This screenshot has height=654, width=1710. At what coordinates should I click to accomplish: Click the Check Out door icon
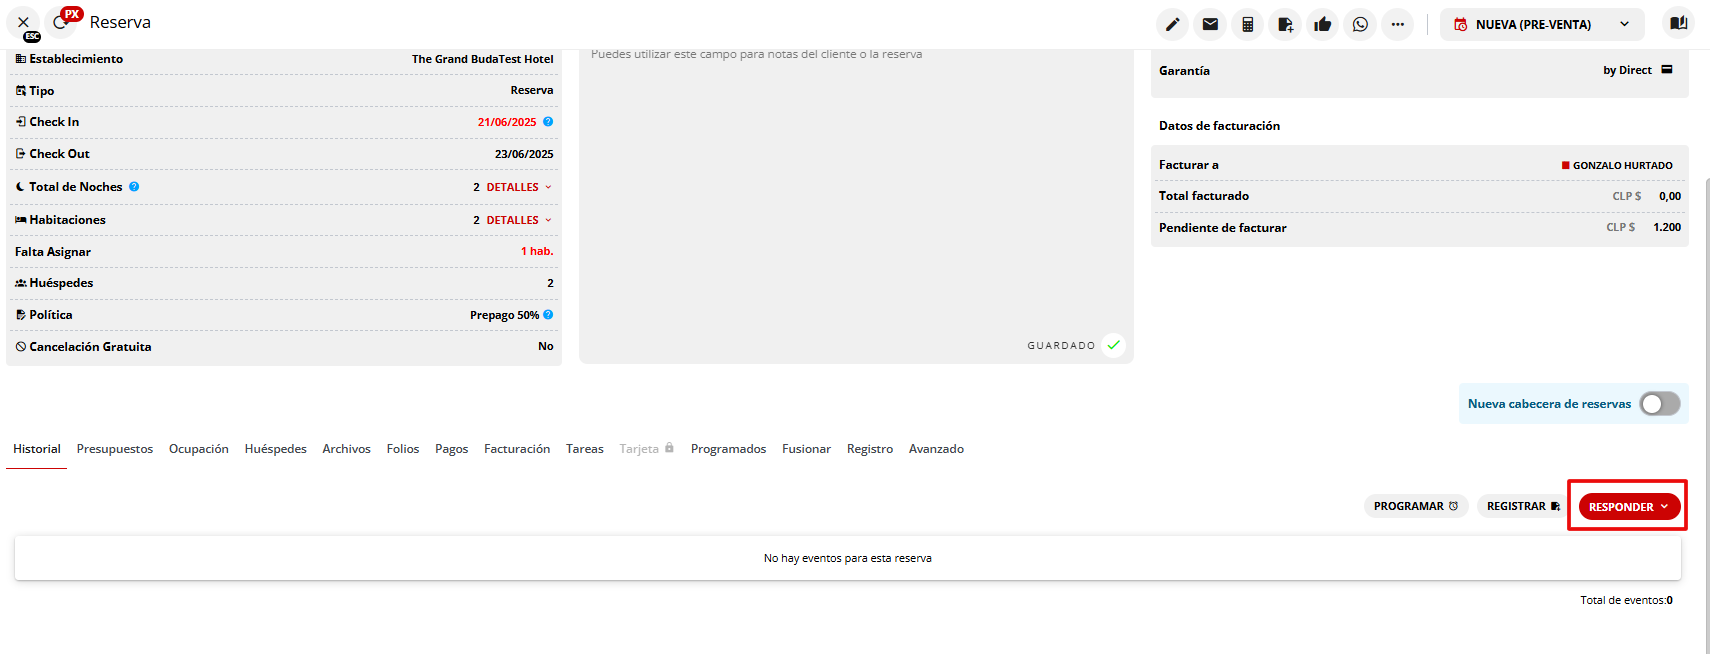click(21, 154)
